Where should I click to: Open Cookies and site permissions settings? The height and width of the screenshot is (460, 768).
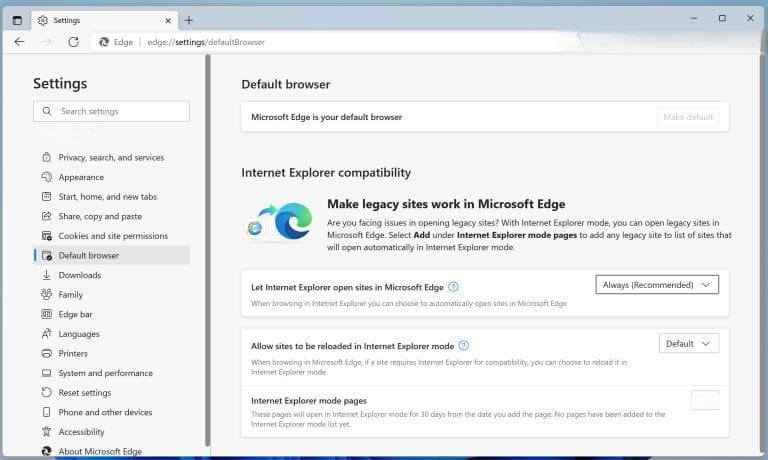pos(113,236)
